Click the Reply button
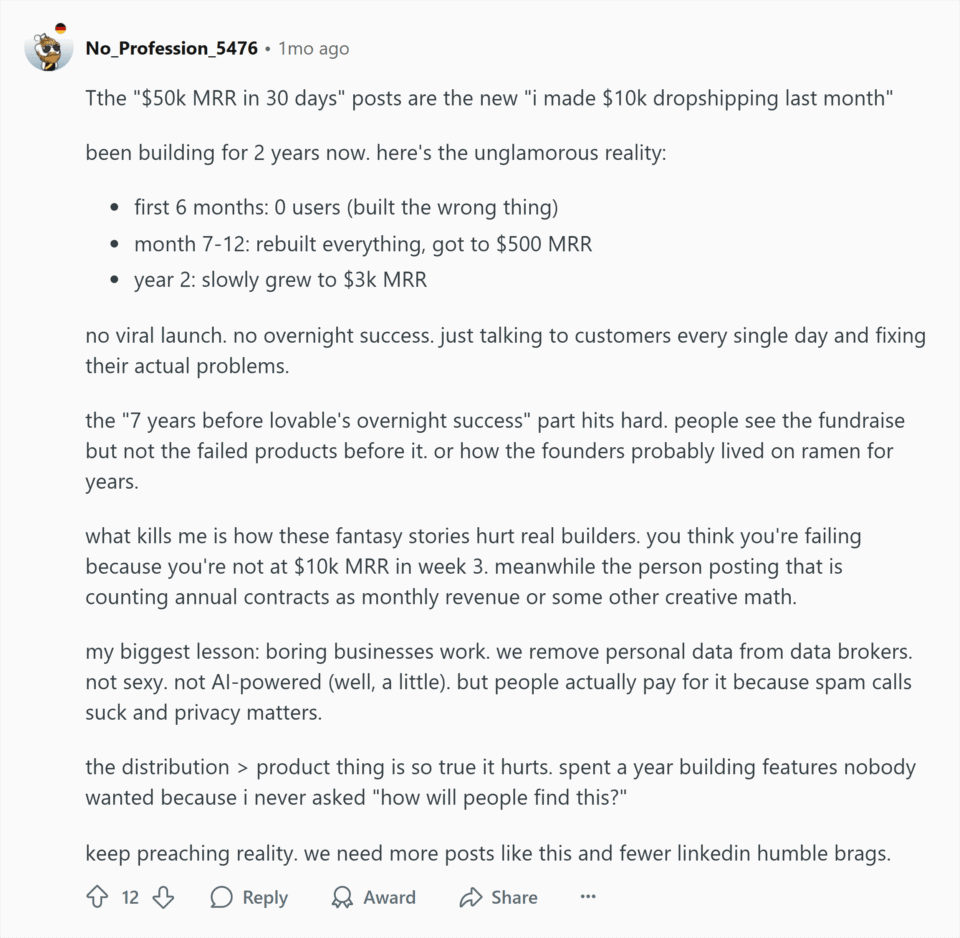The width and height of the screenshot is (960, 938). [248, 897]
